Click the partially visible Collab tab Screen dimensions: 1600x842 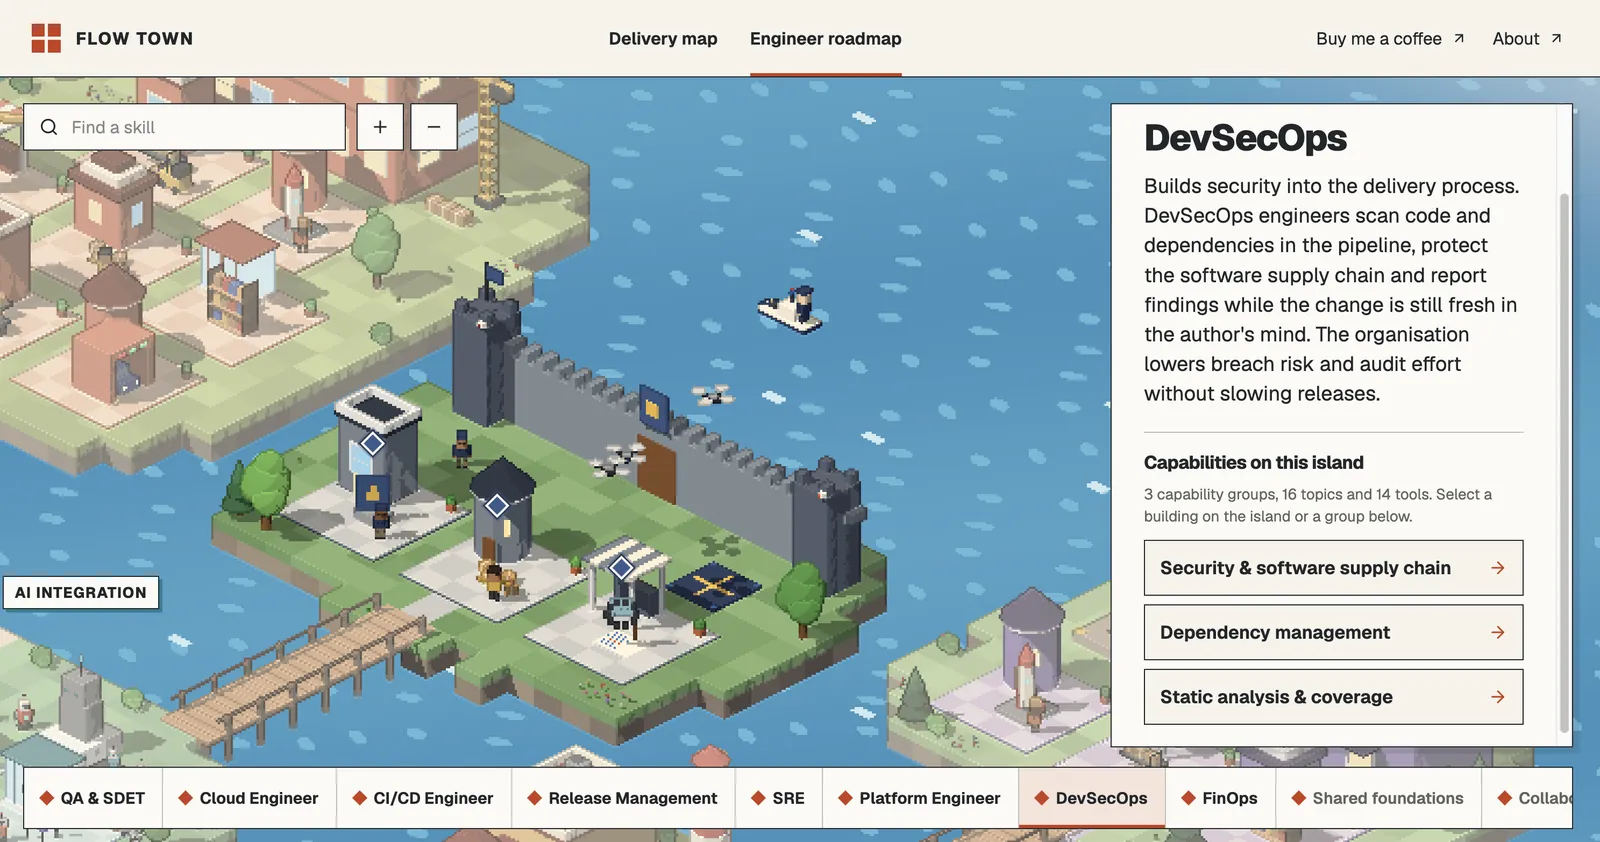[1527, 798]
